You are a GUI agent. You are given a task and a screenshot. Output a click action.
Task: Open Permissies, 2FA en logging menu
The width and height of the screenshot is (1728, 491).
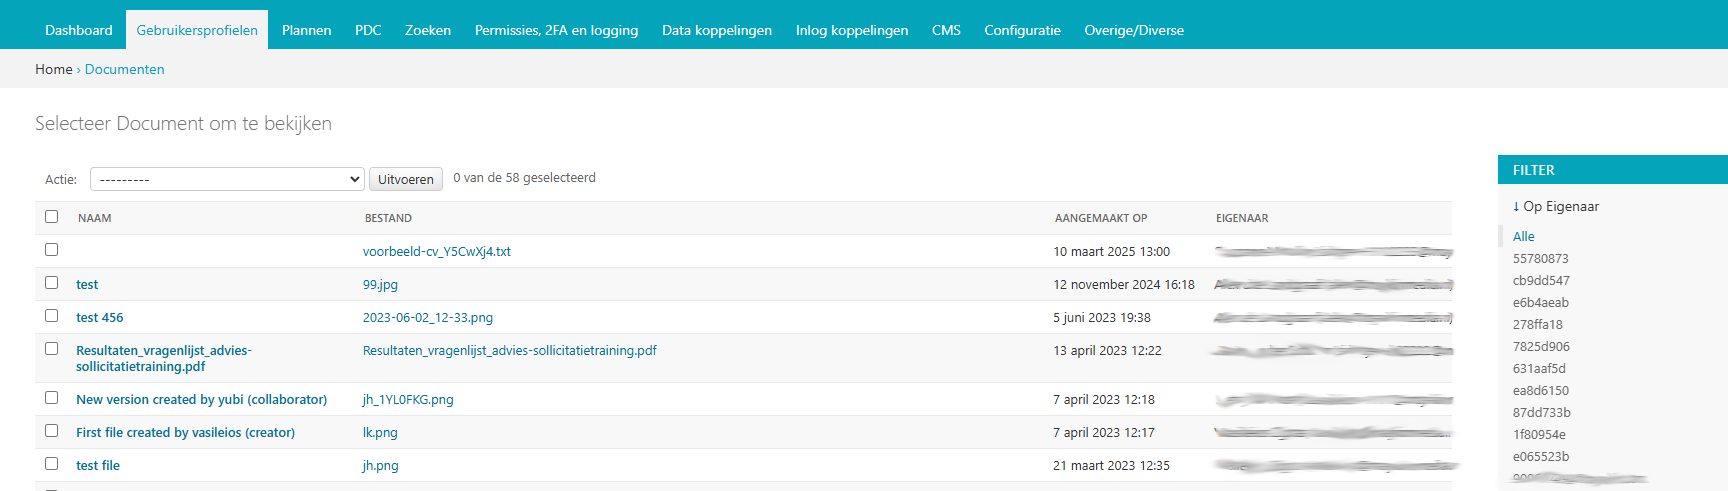pos(556,30)
